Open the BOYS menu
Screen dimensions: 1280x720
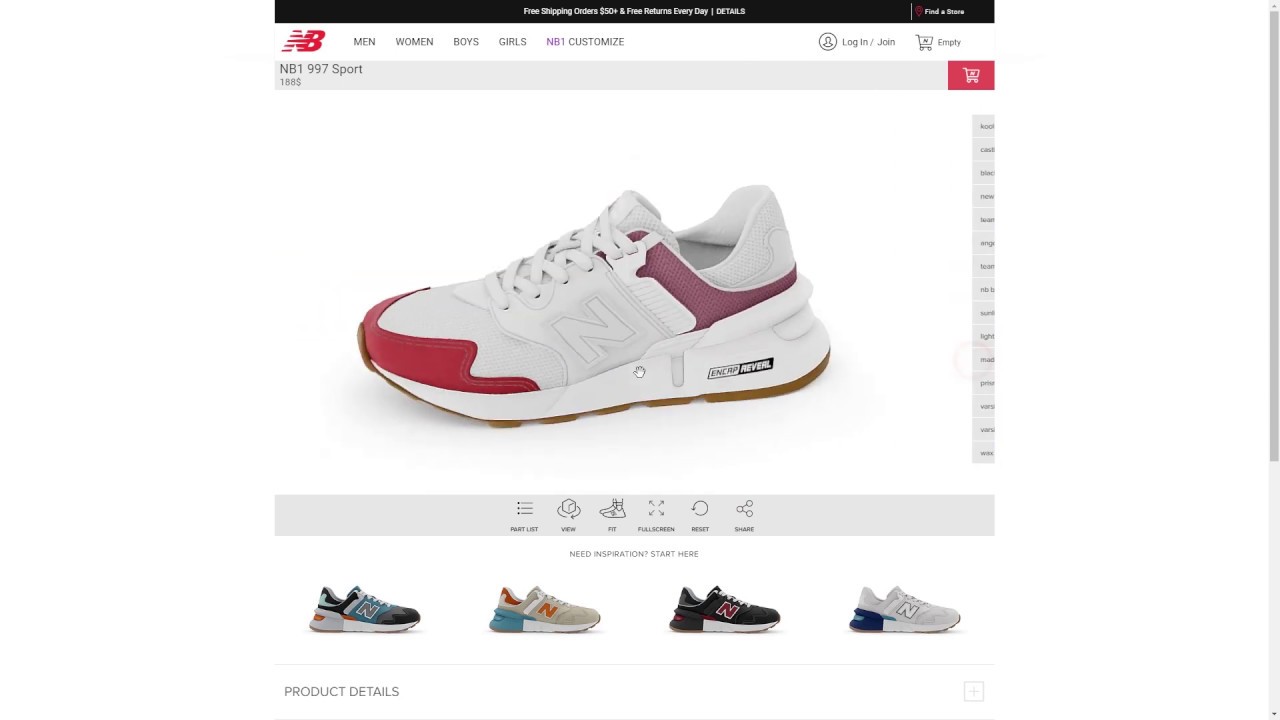[466, 42]
